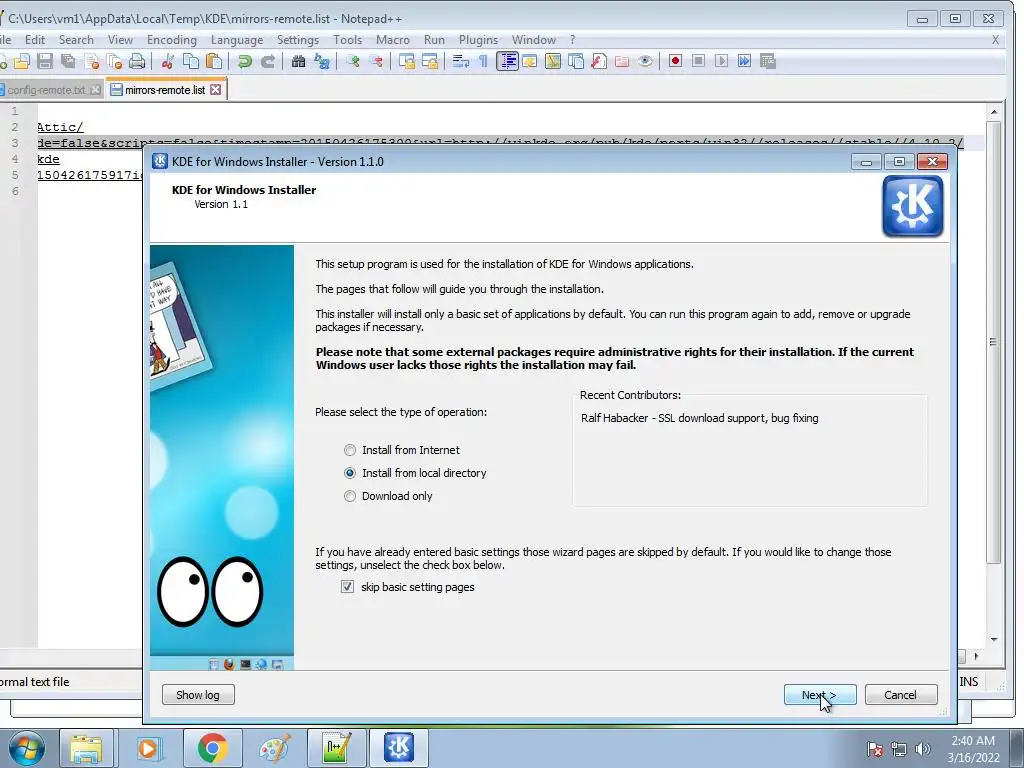This screenshot has height=768, width=1024.
Task: Close the mirrors-remote.list tab with its red X
Action: tap(216, 89)
